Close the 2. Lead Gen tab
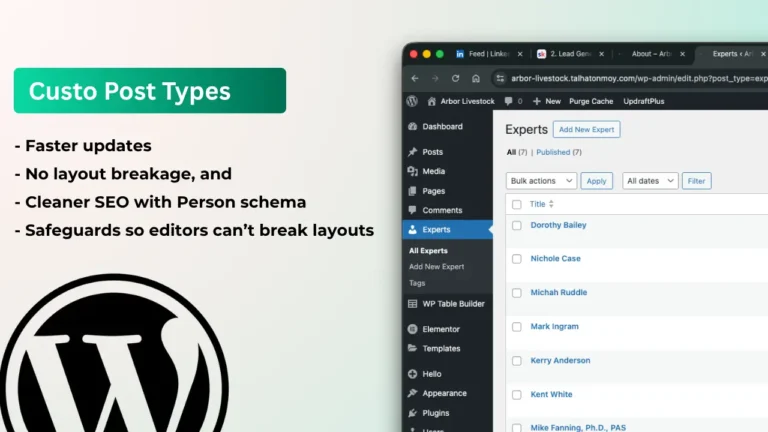Viewport: 768px width, 432px height. [x=601, y=54]
